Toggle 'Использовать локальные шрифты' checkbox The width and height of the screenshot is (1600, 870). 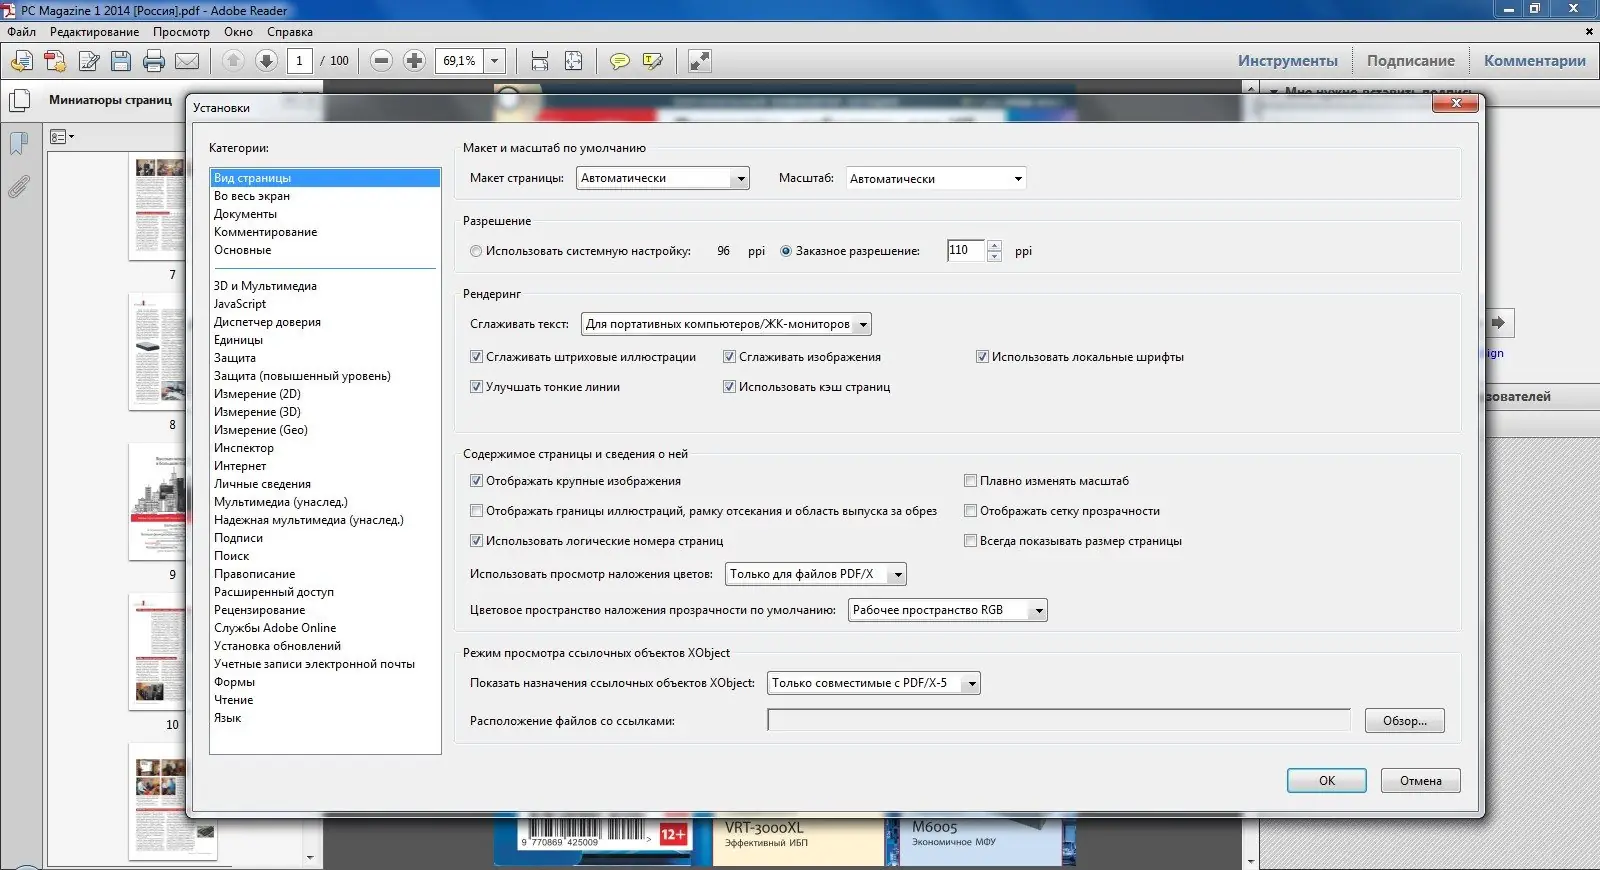[982, 357]
